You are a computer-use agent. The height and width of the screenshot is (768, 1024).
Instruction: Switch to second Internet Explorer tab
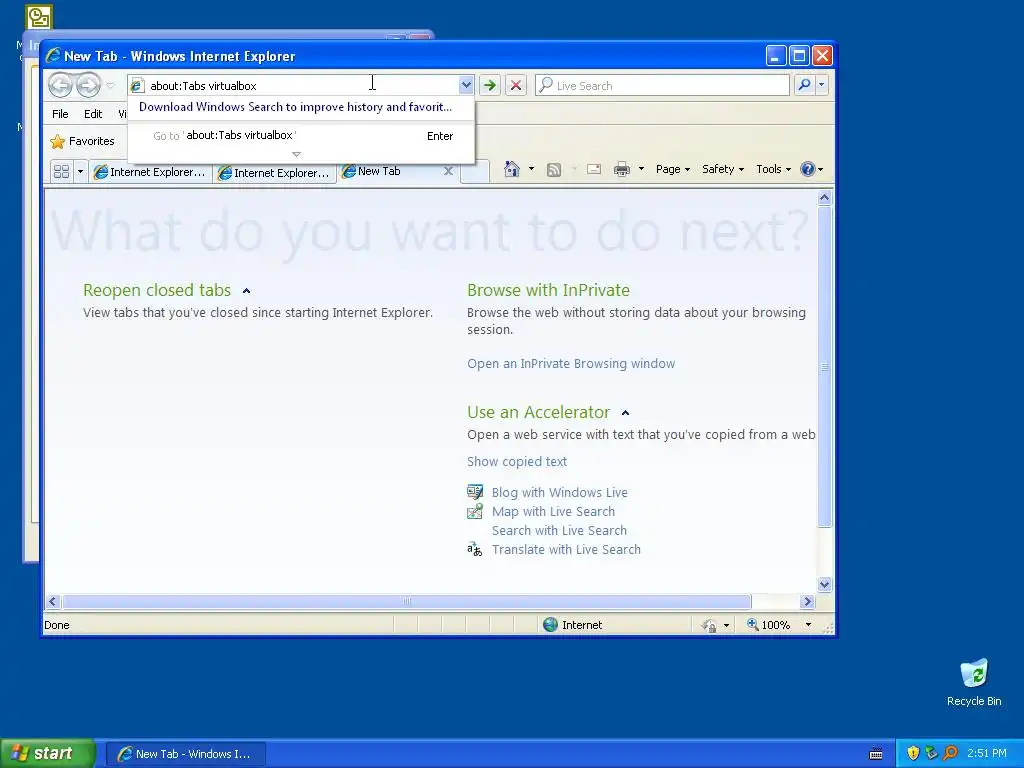(274, 172)
